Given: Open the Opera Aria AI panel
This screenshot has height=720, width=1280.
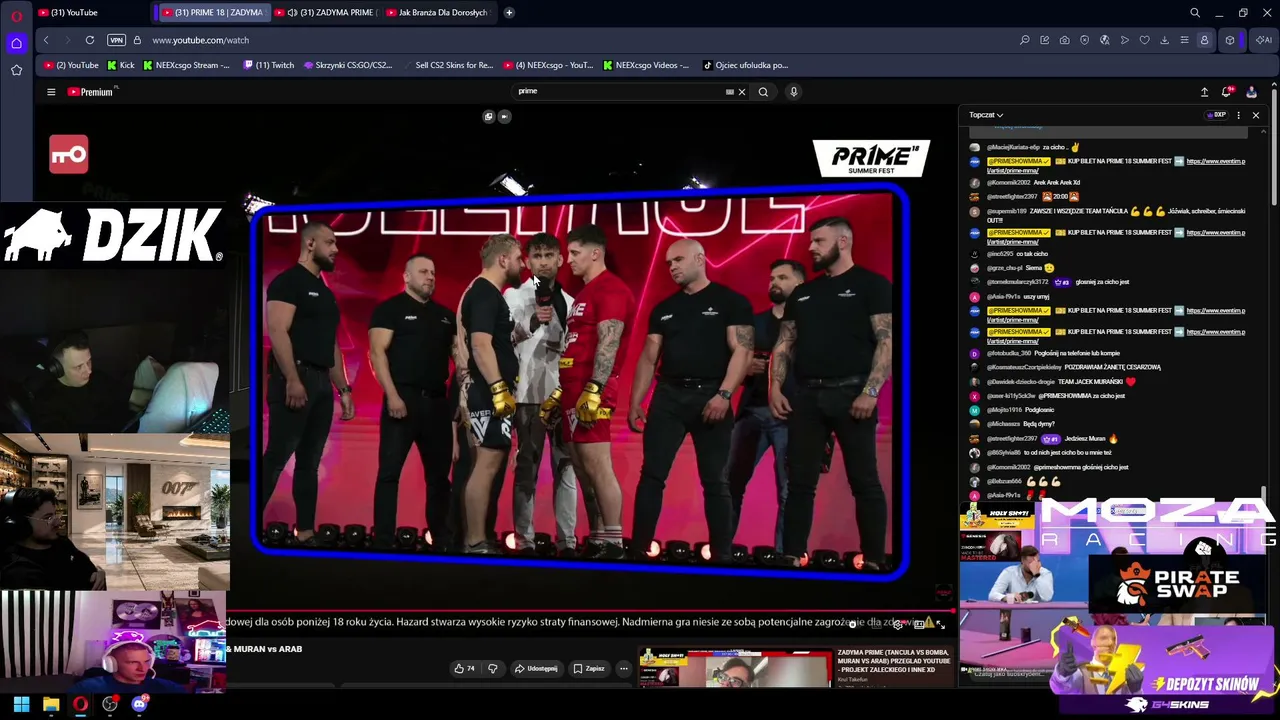Looking at the screenshot, I should point(1264,40).
